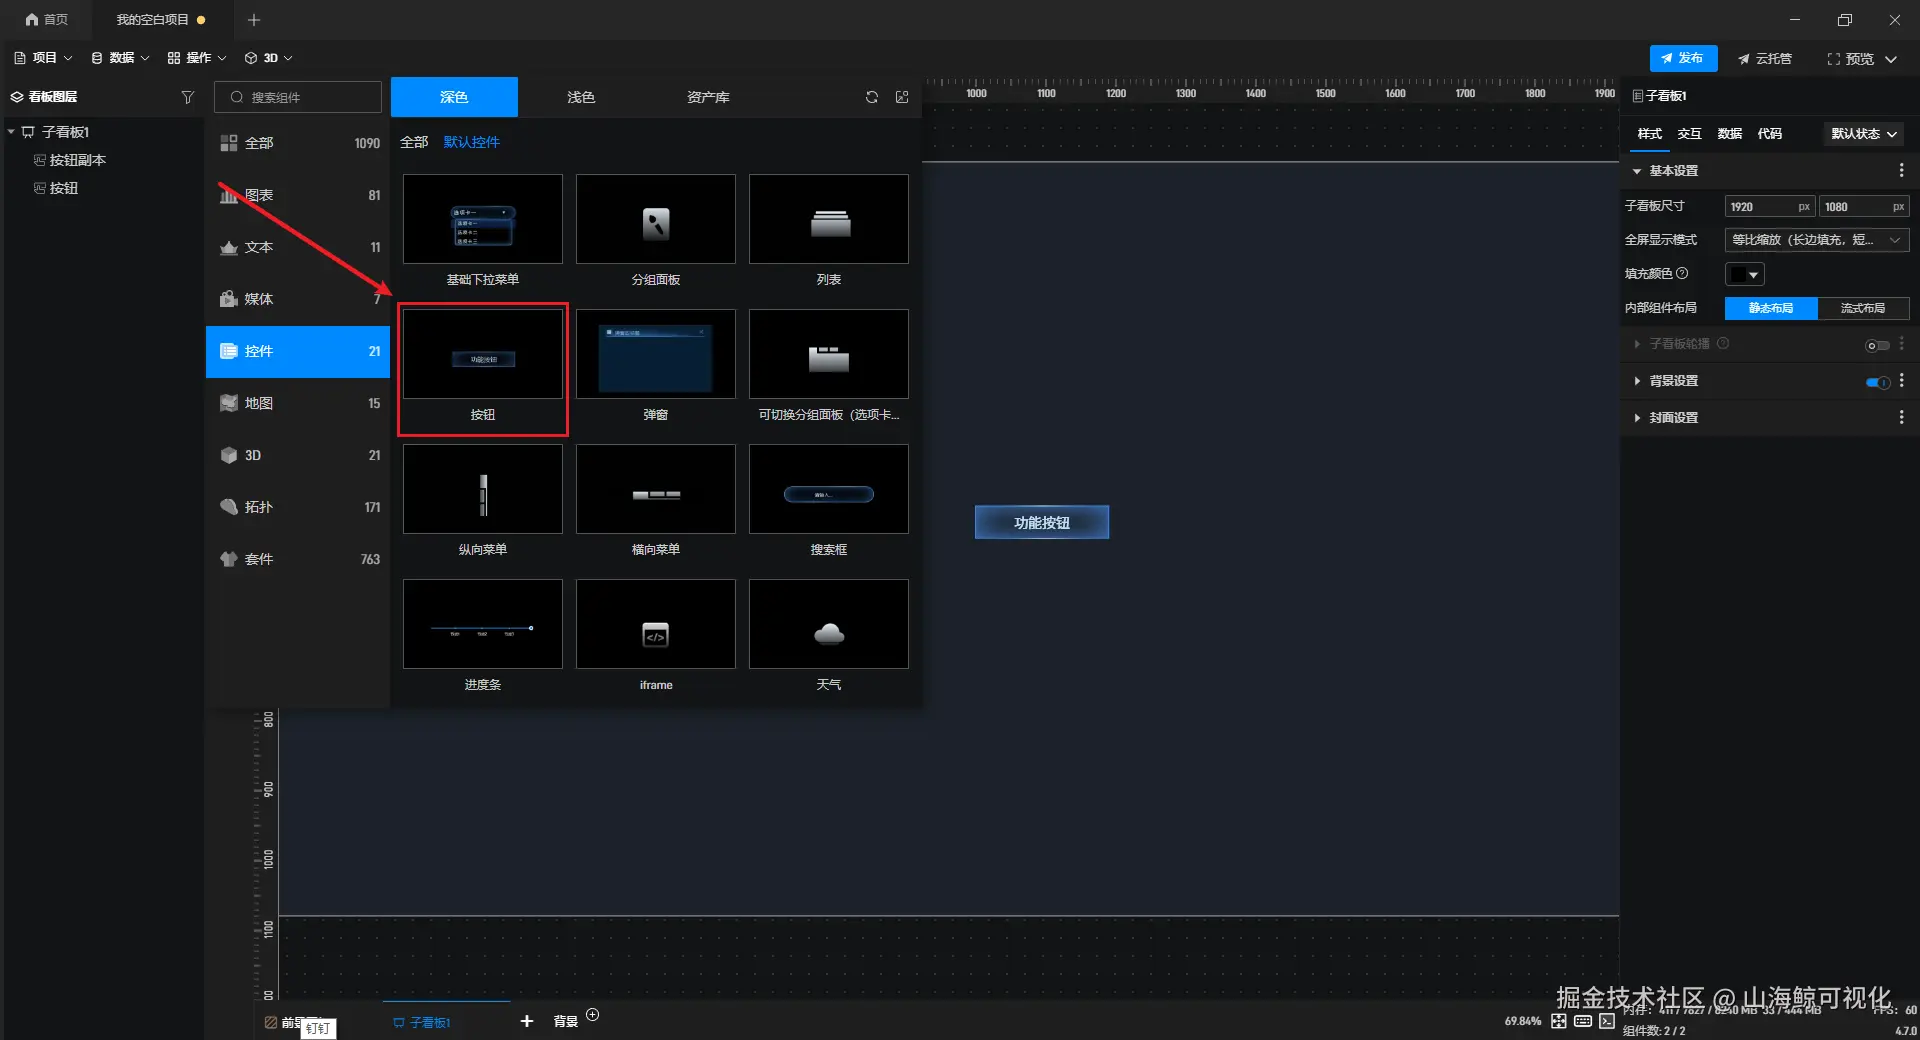
Task: Open the 填充颜色 color swatch
Action: [x=1744, y=274]
